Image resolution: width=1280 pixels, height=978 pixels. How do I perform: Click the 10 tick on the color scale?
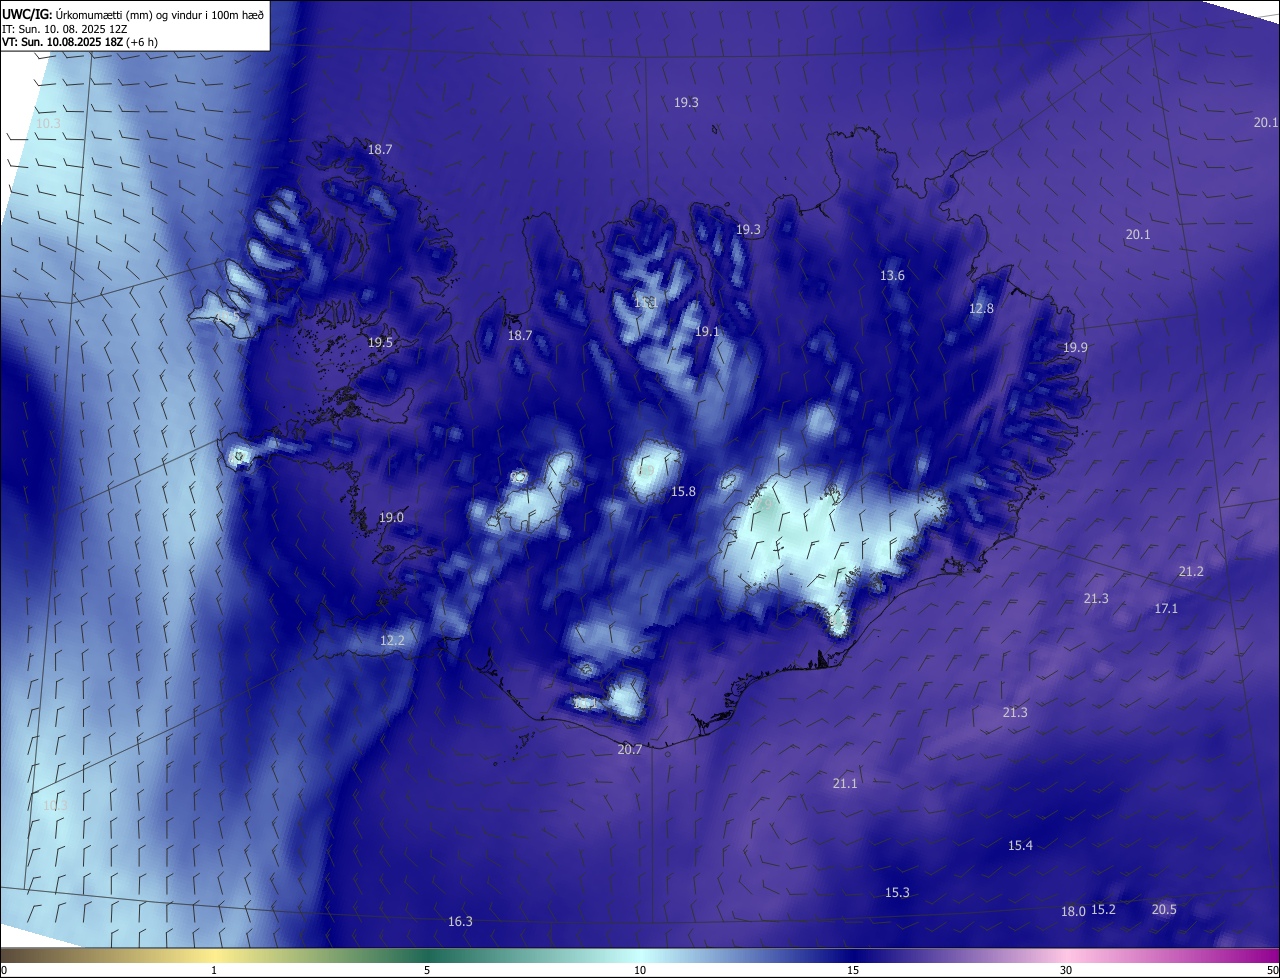coord(640,971)
